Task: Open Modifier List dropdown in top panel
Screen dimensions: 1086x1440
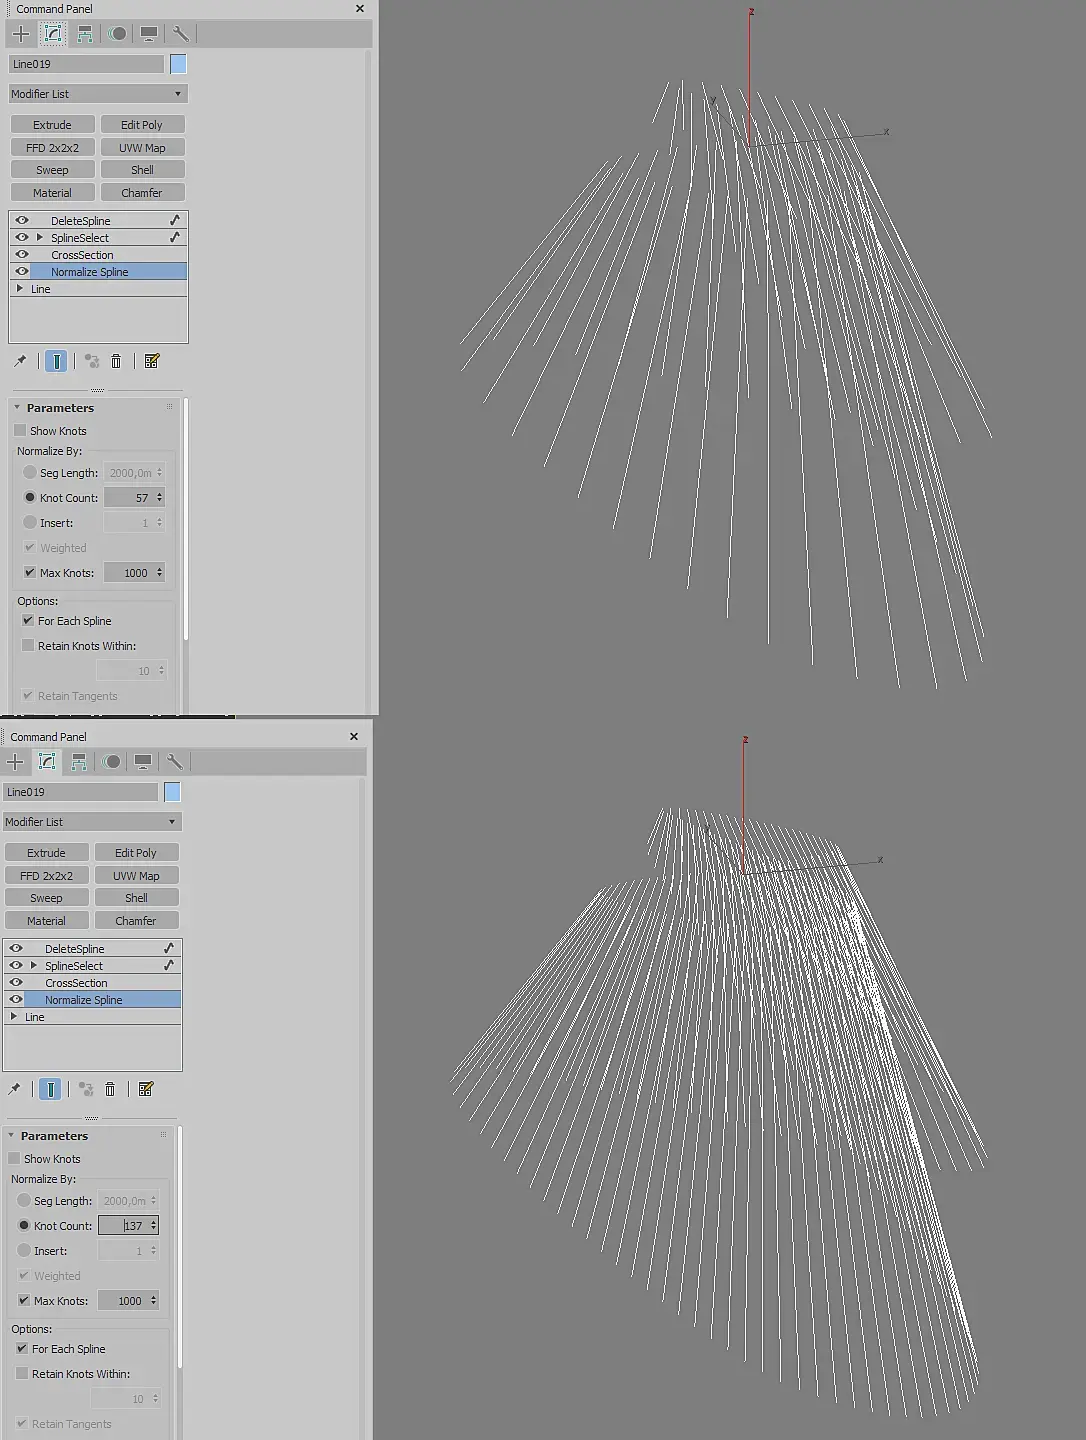Action: pyautogui.click(x=98, y=94)
